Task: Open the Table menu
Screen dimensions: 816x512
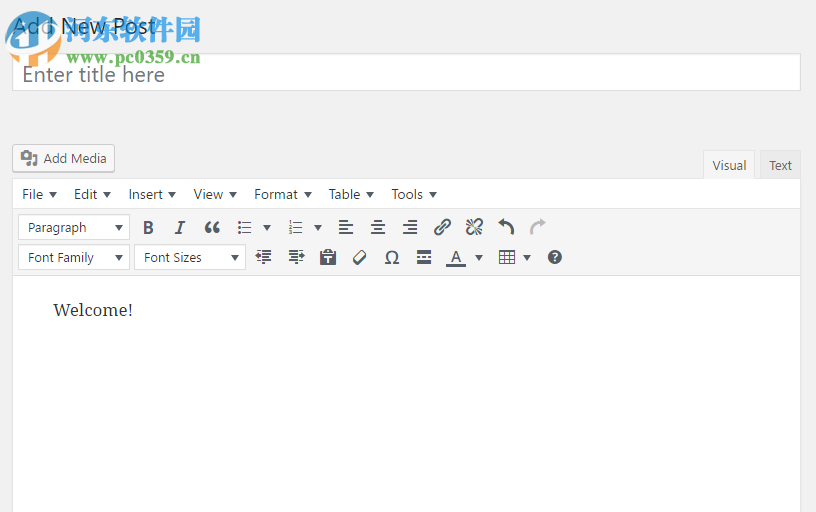Action: coord(351,195)
